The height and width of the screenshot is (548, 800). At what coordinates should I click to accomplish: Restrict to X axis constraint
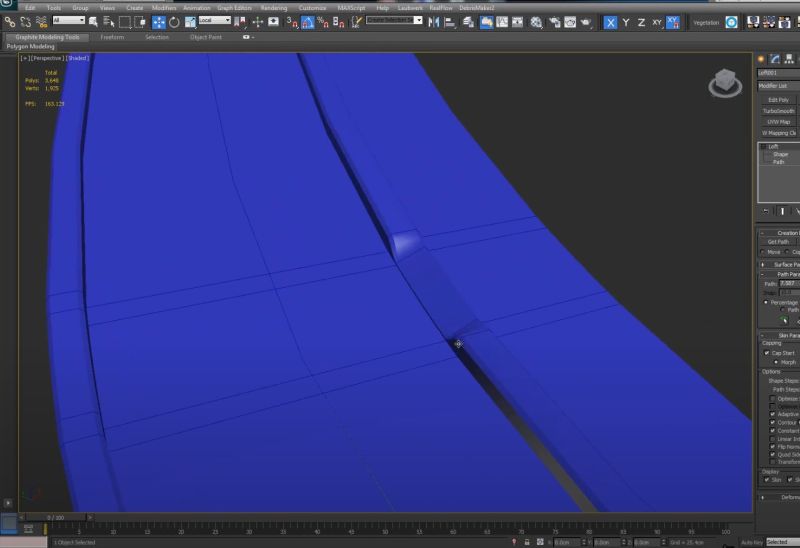610,22
